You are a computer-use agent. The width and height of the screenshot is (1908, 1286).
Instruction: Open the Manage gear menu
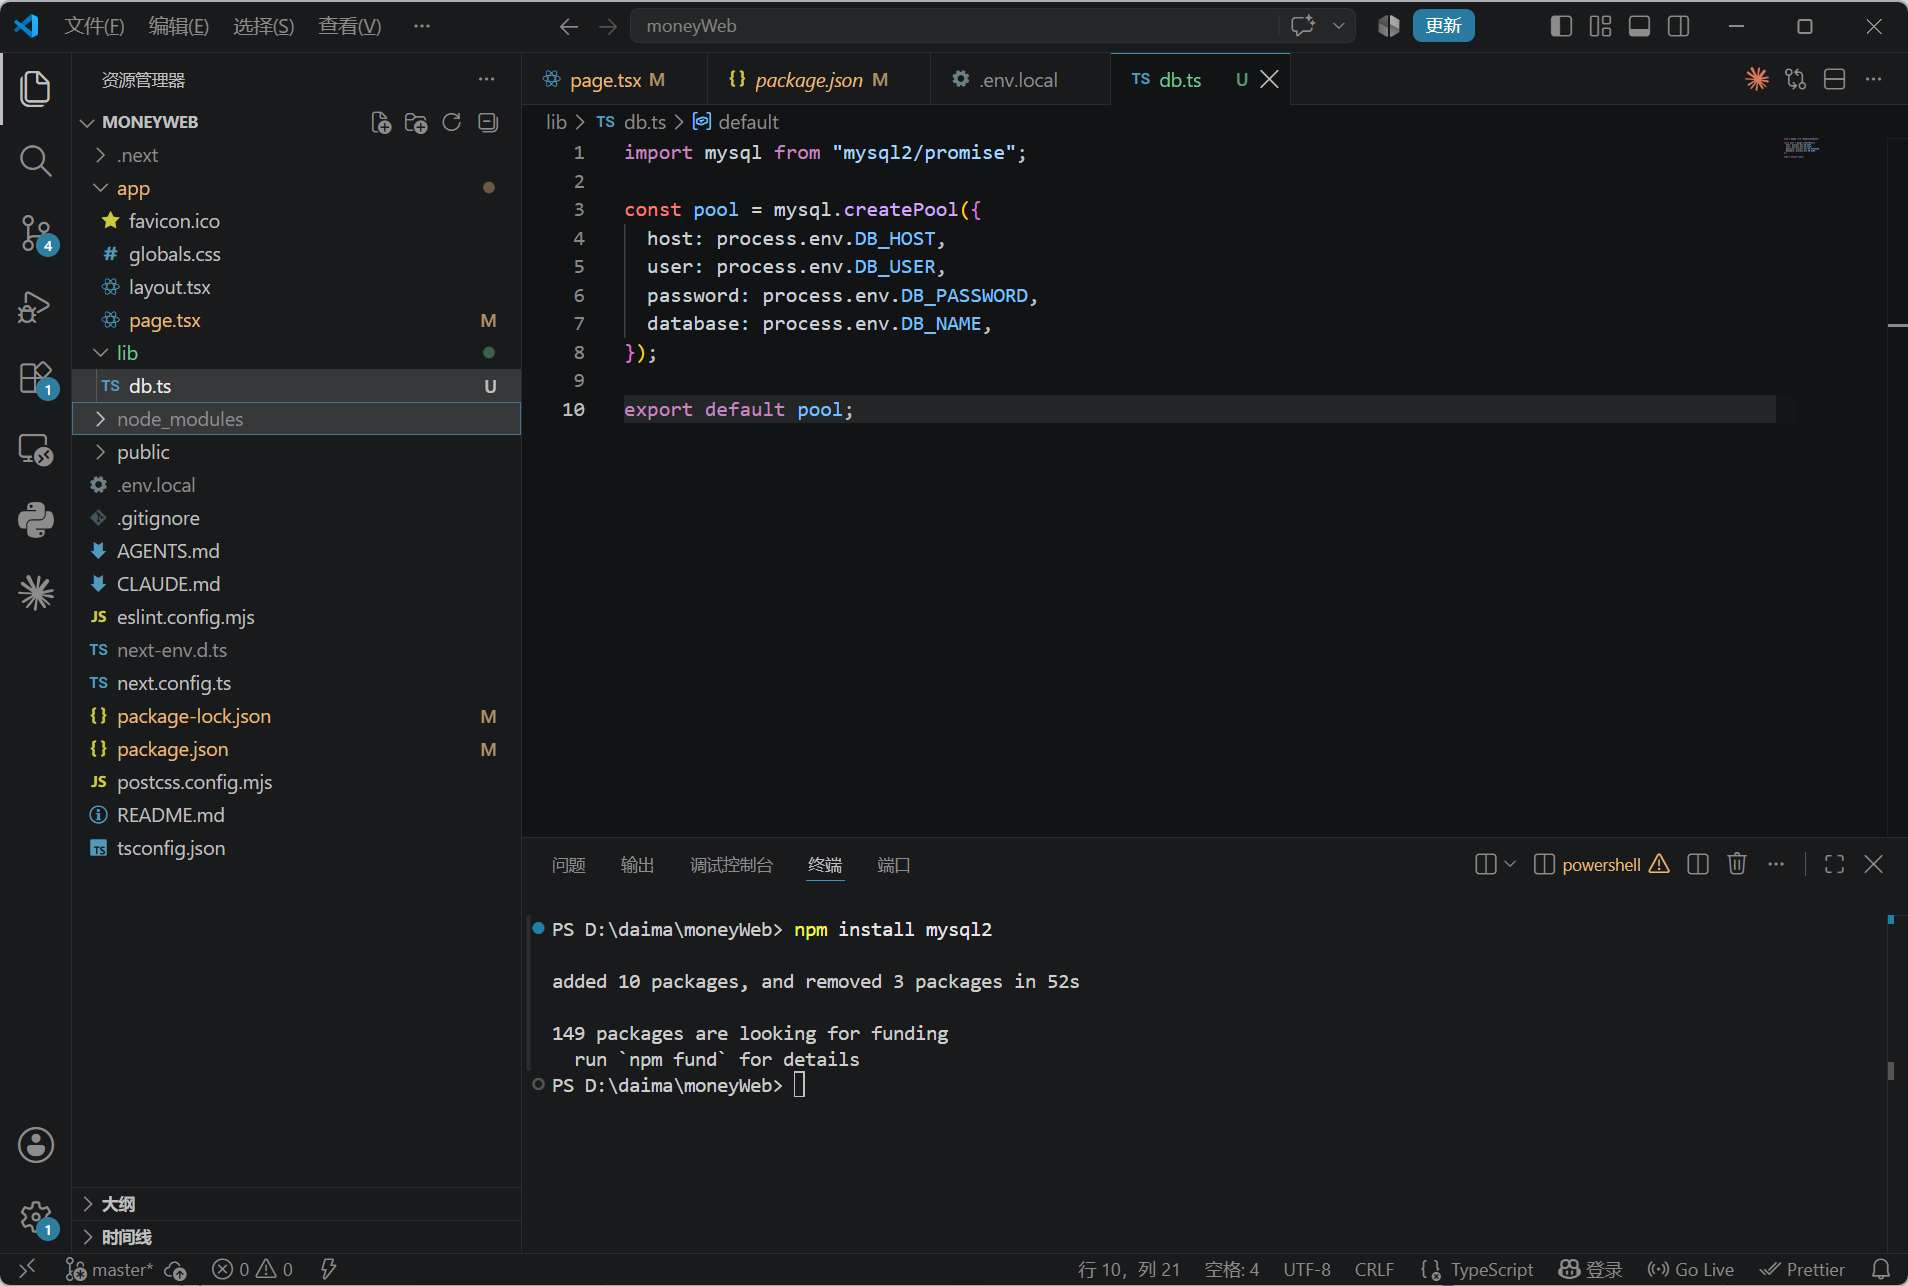36,1218
